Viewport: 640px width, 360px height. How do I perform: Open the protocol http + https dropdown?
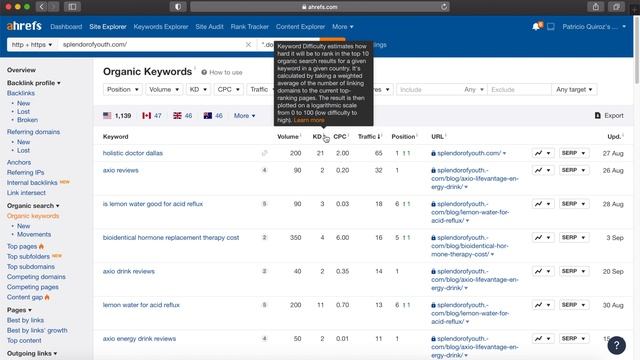point(32,44)
